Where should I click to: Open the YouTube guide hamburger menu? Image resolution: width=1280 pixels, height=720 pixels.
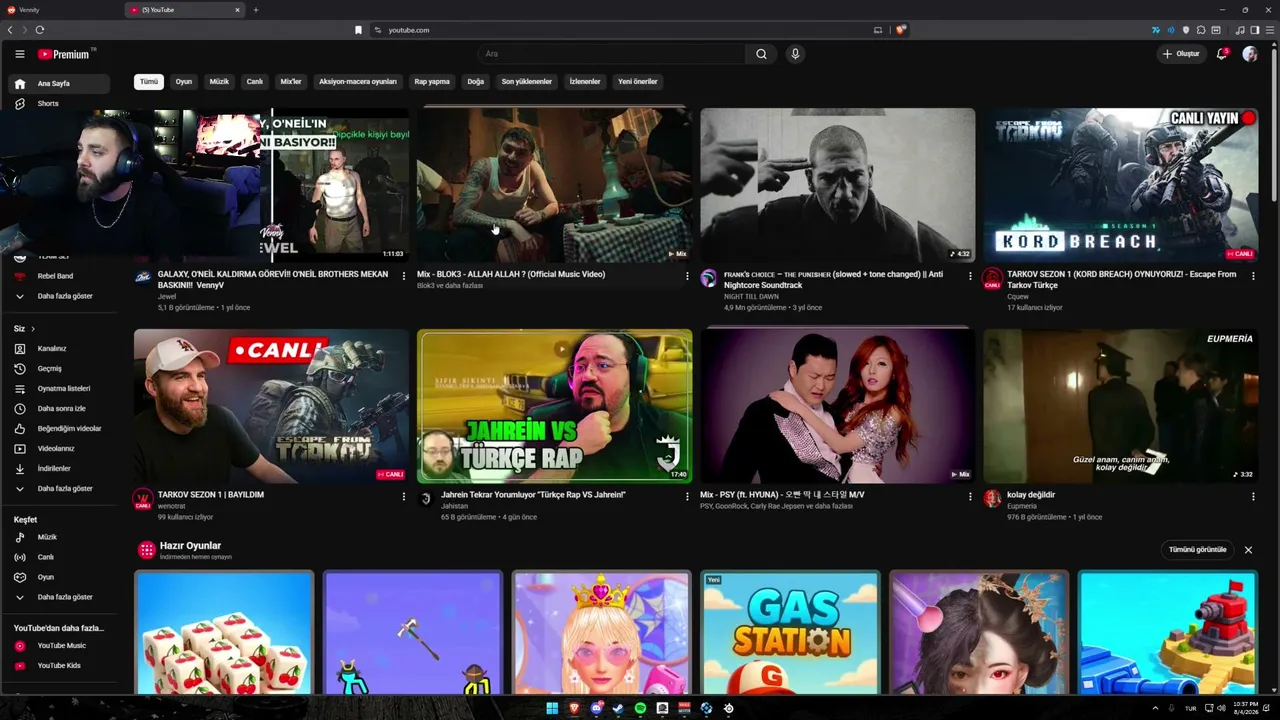(20, 54)
